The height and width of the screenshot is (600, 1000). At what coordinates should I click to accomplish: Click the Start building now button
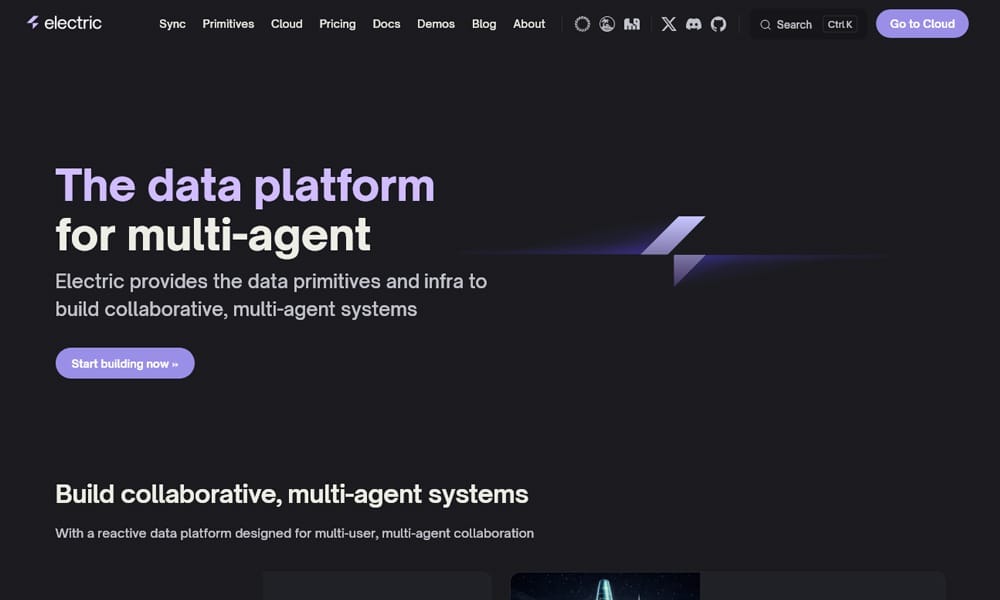tap(125, 363)
